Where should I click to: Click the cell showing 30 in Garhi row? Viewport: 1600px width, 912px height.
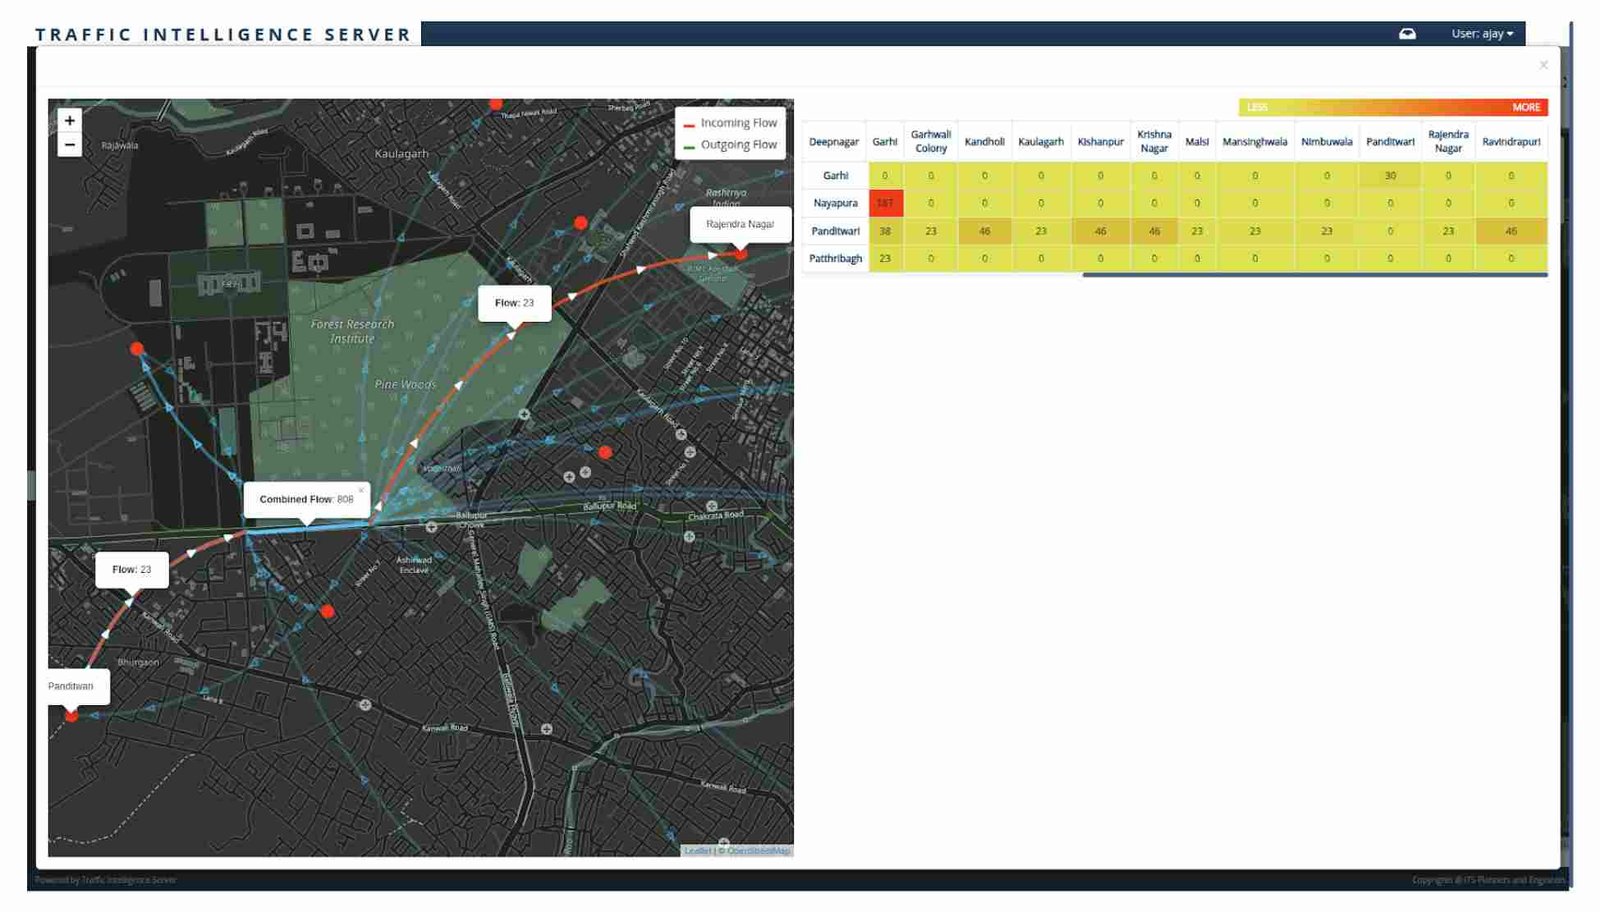tap(1390, 176)
